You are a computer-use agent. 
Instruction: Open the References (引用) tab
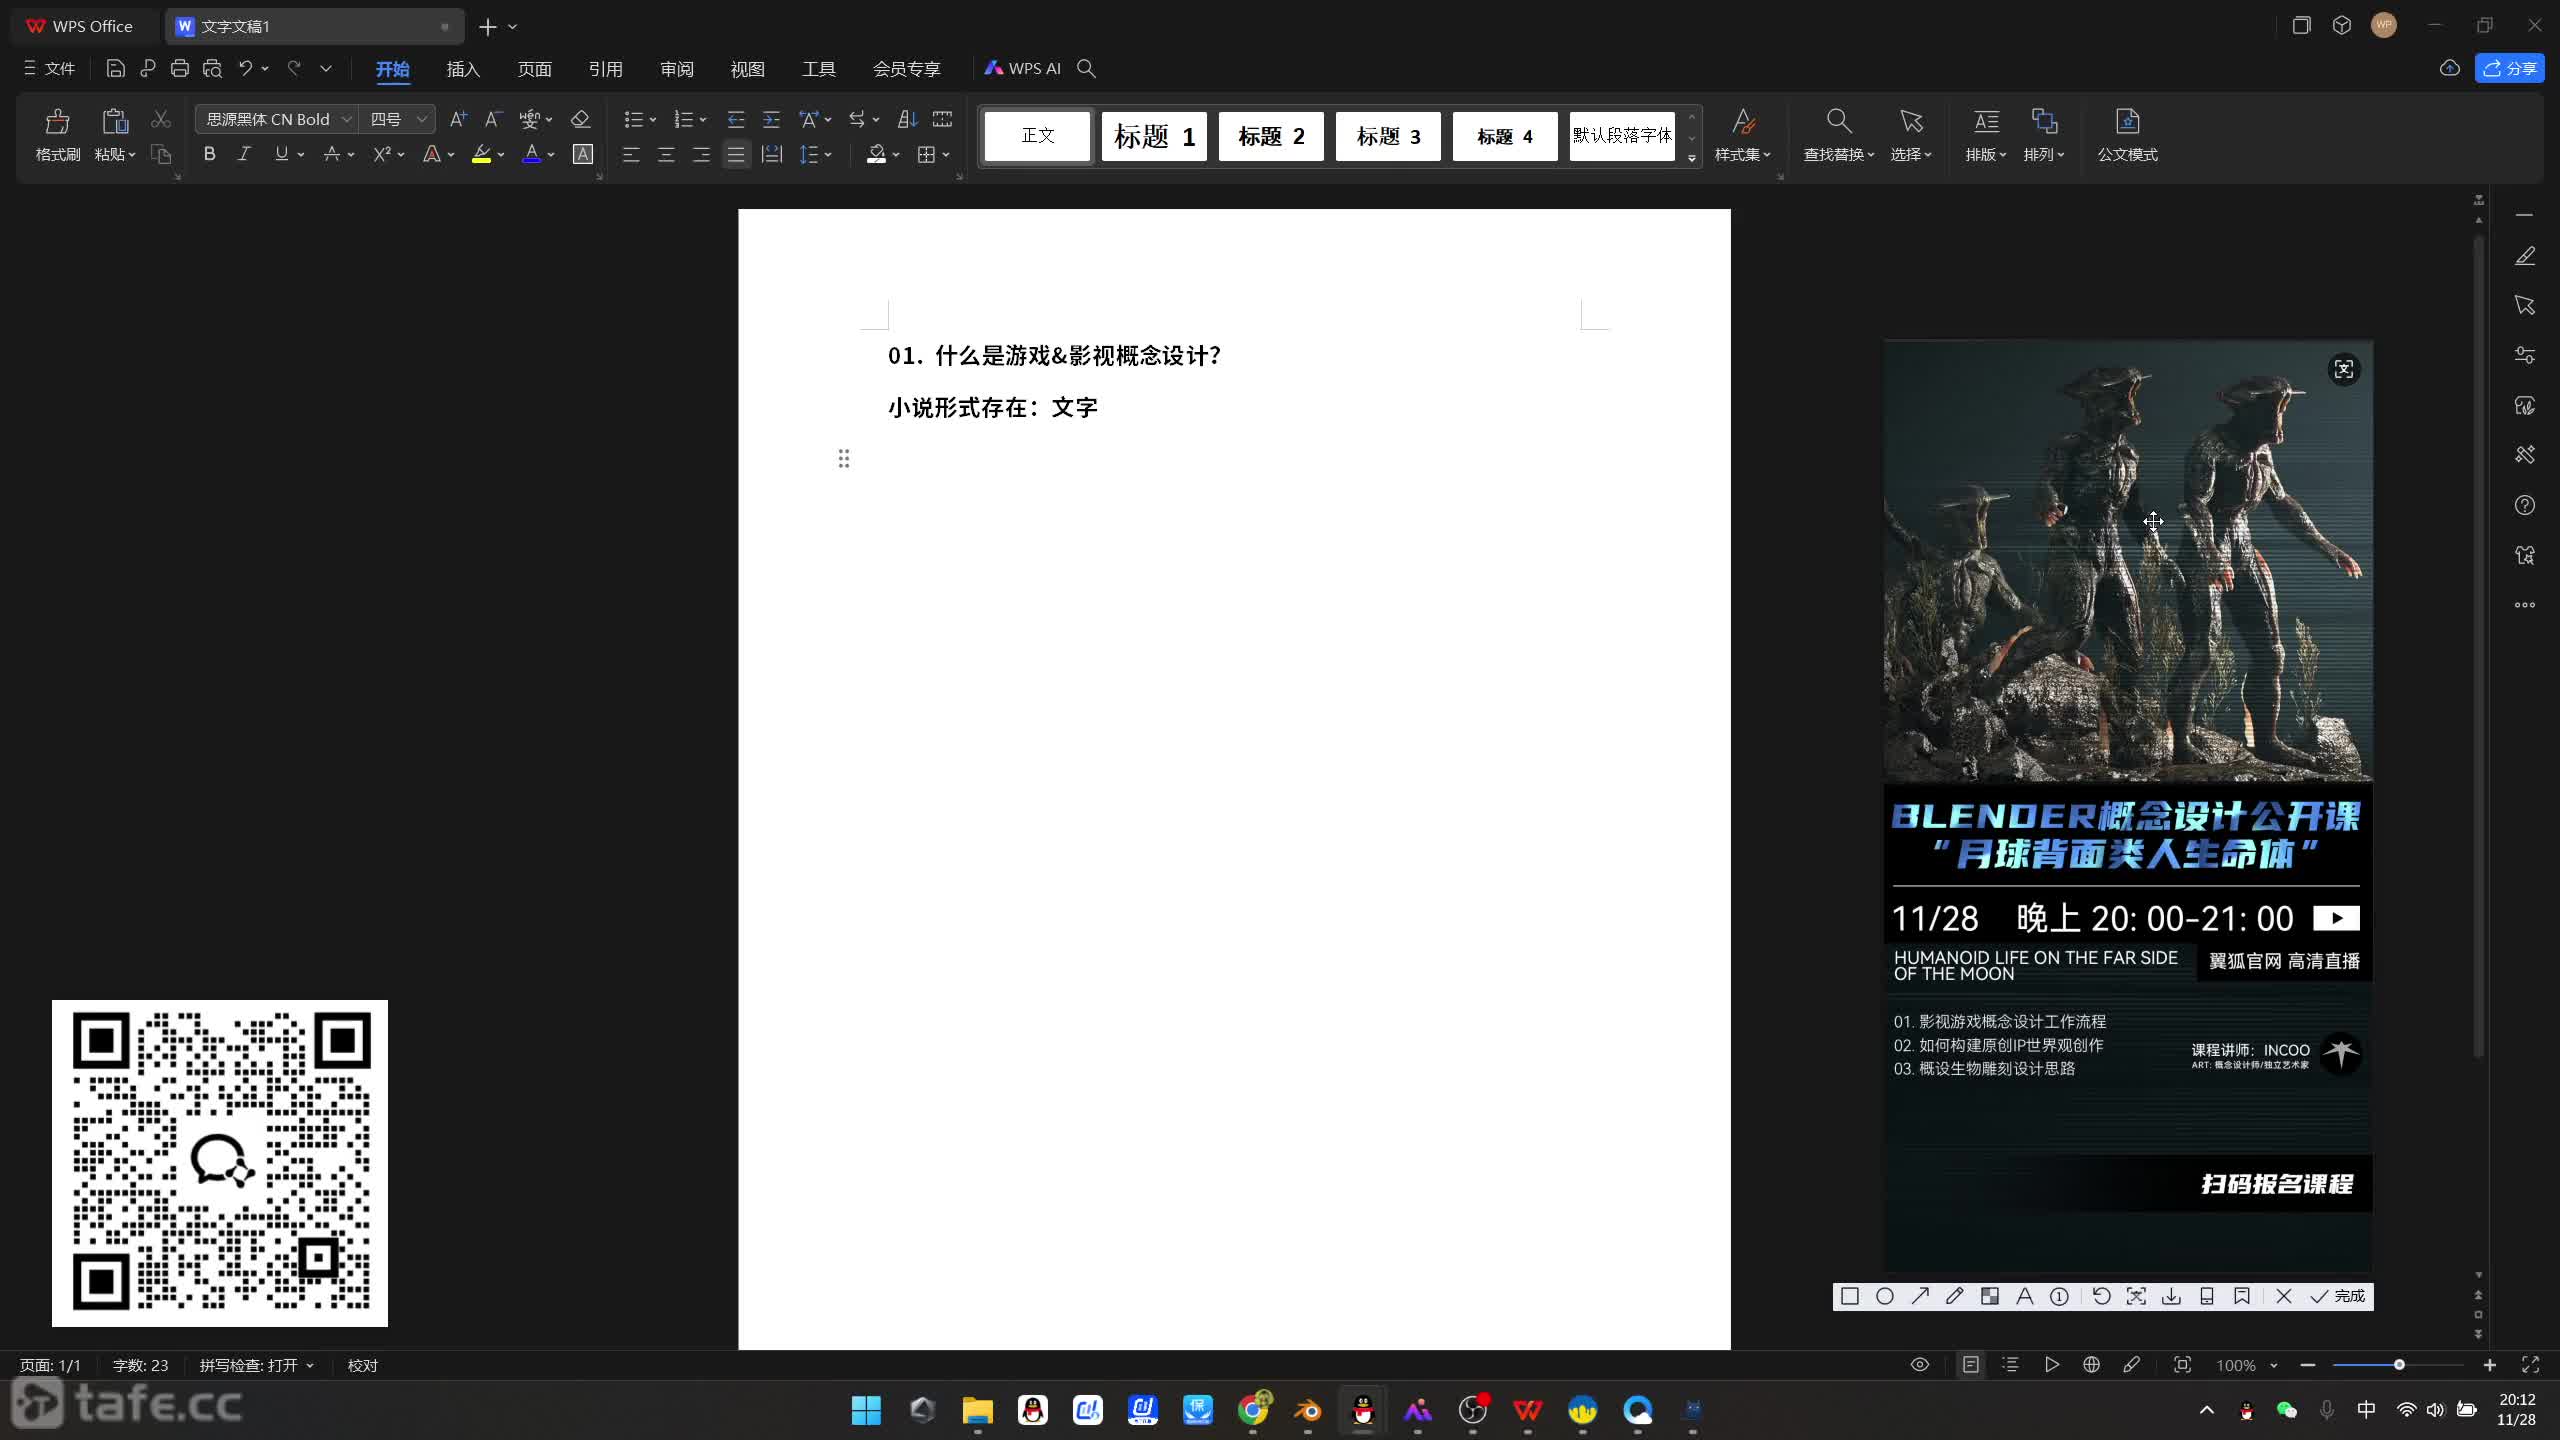(x=606, y=69)
